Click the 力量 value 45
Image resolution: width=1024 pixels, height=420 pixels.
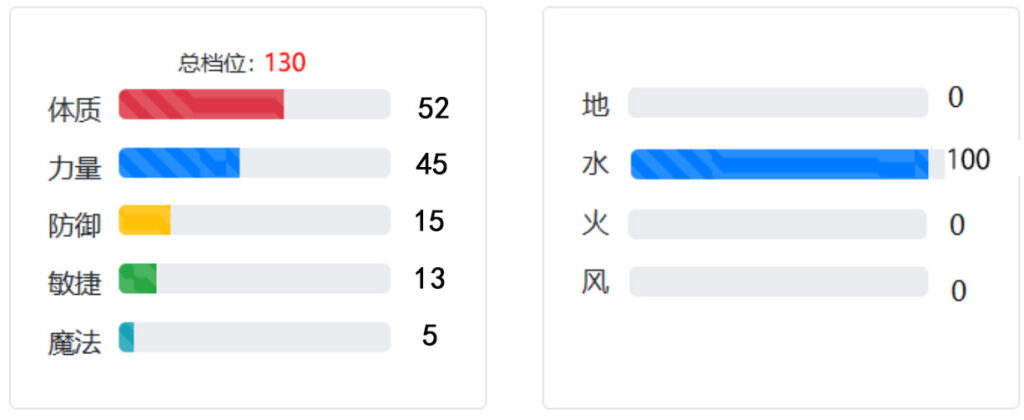(432, 165)
